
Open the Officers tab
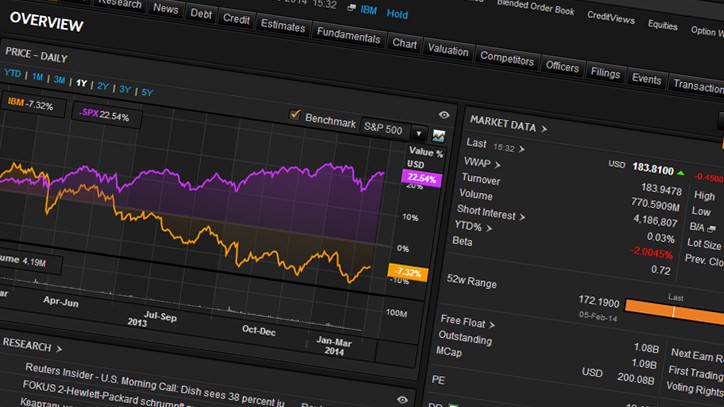[562, 67]
